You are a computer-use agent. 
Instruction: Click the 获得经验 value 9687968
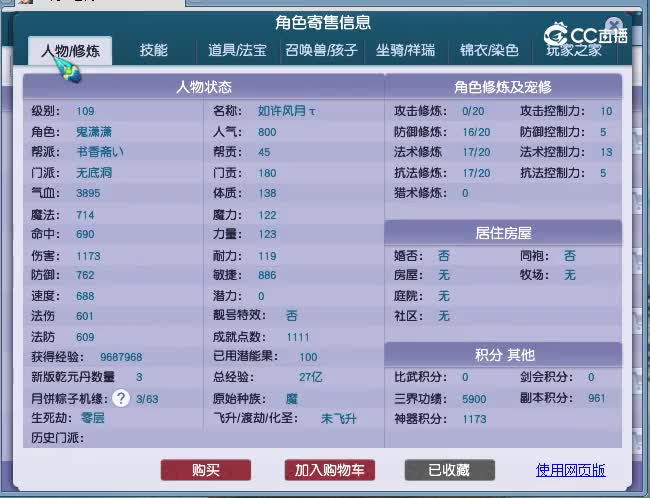point(121,357)
